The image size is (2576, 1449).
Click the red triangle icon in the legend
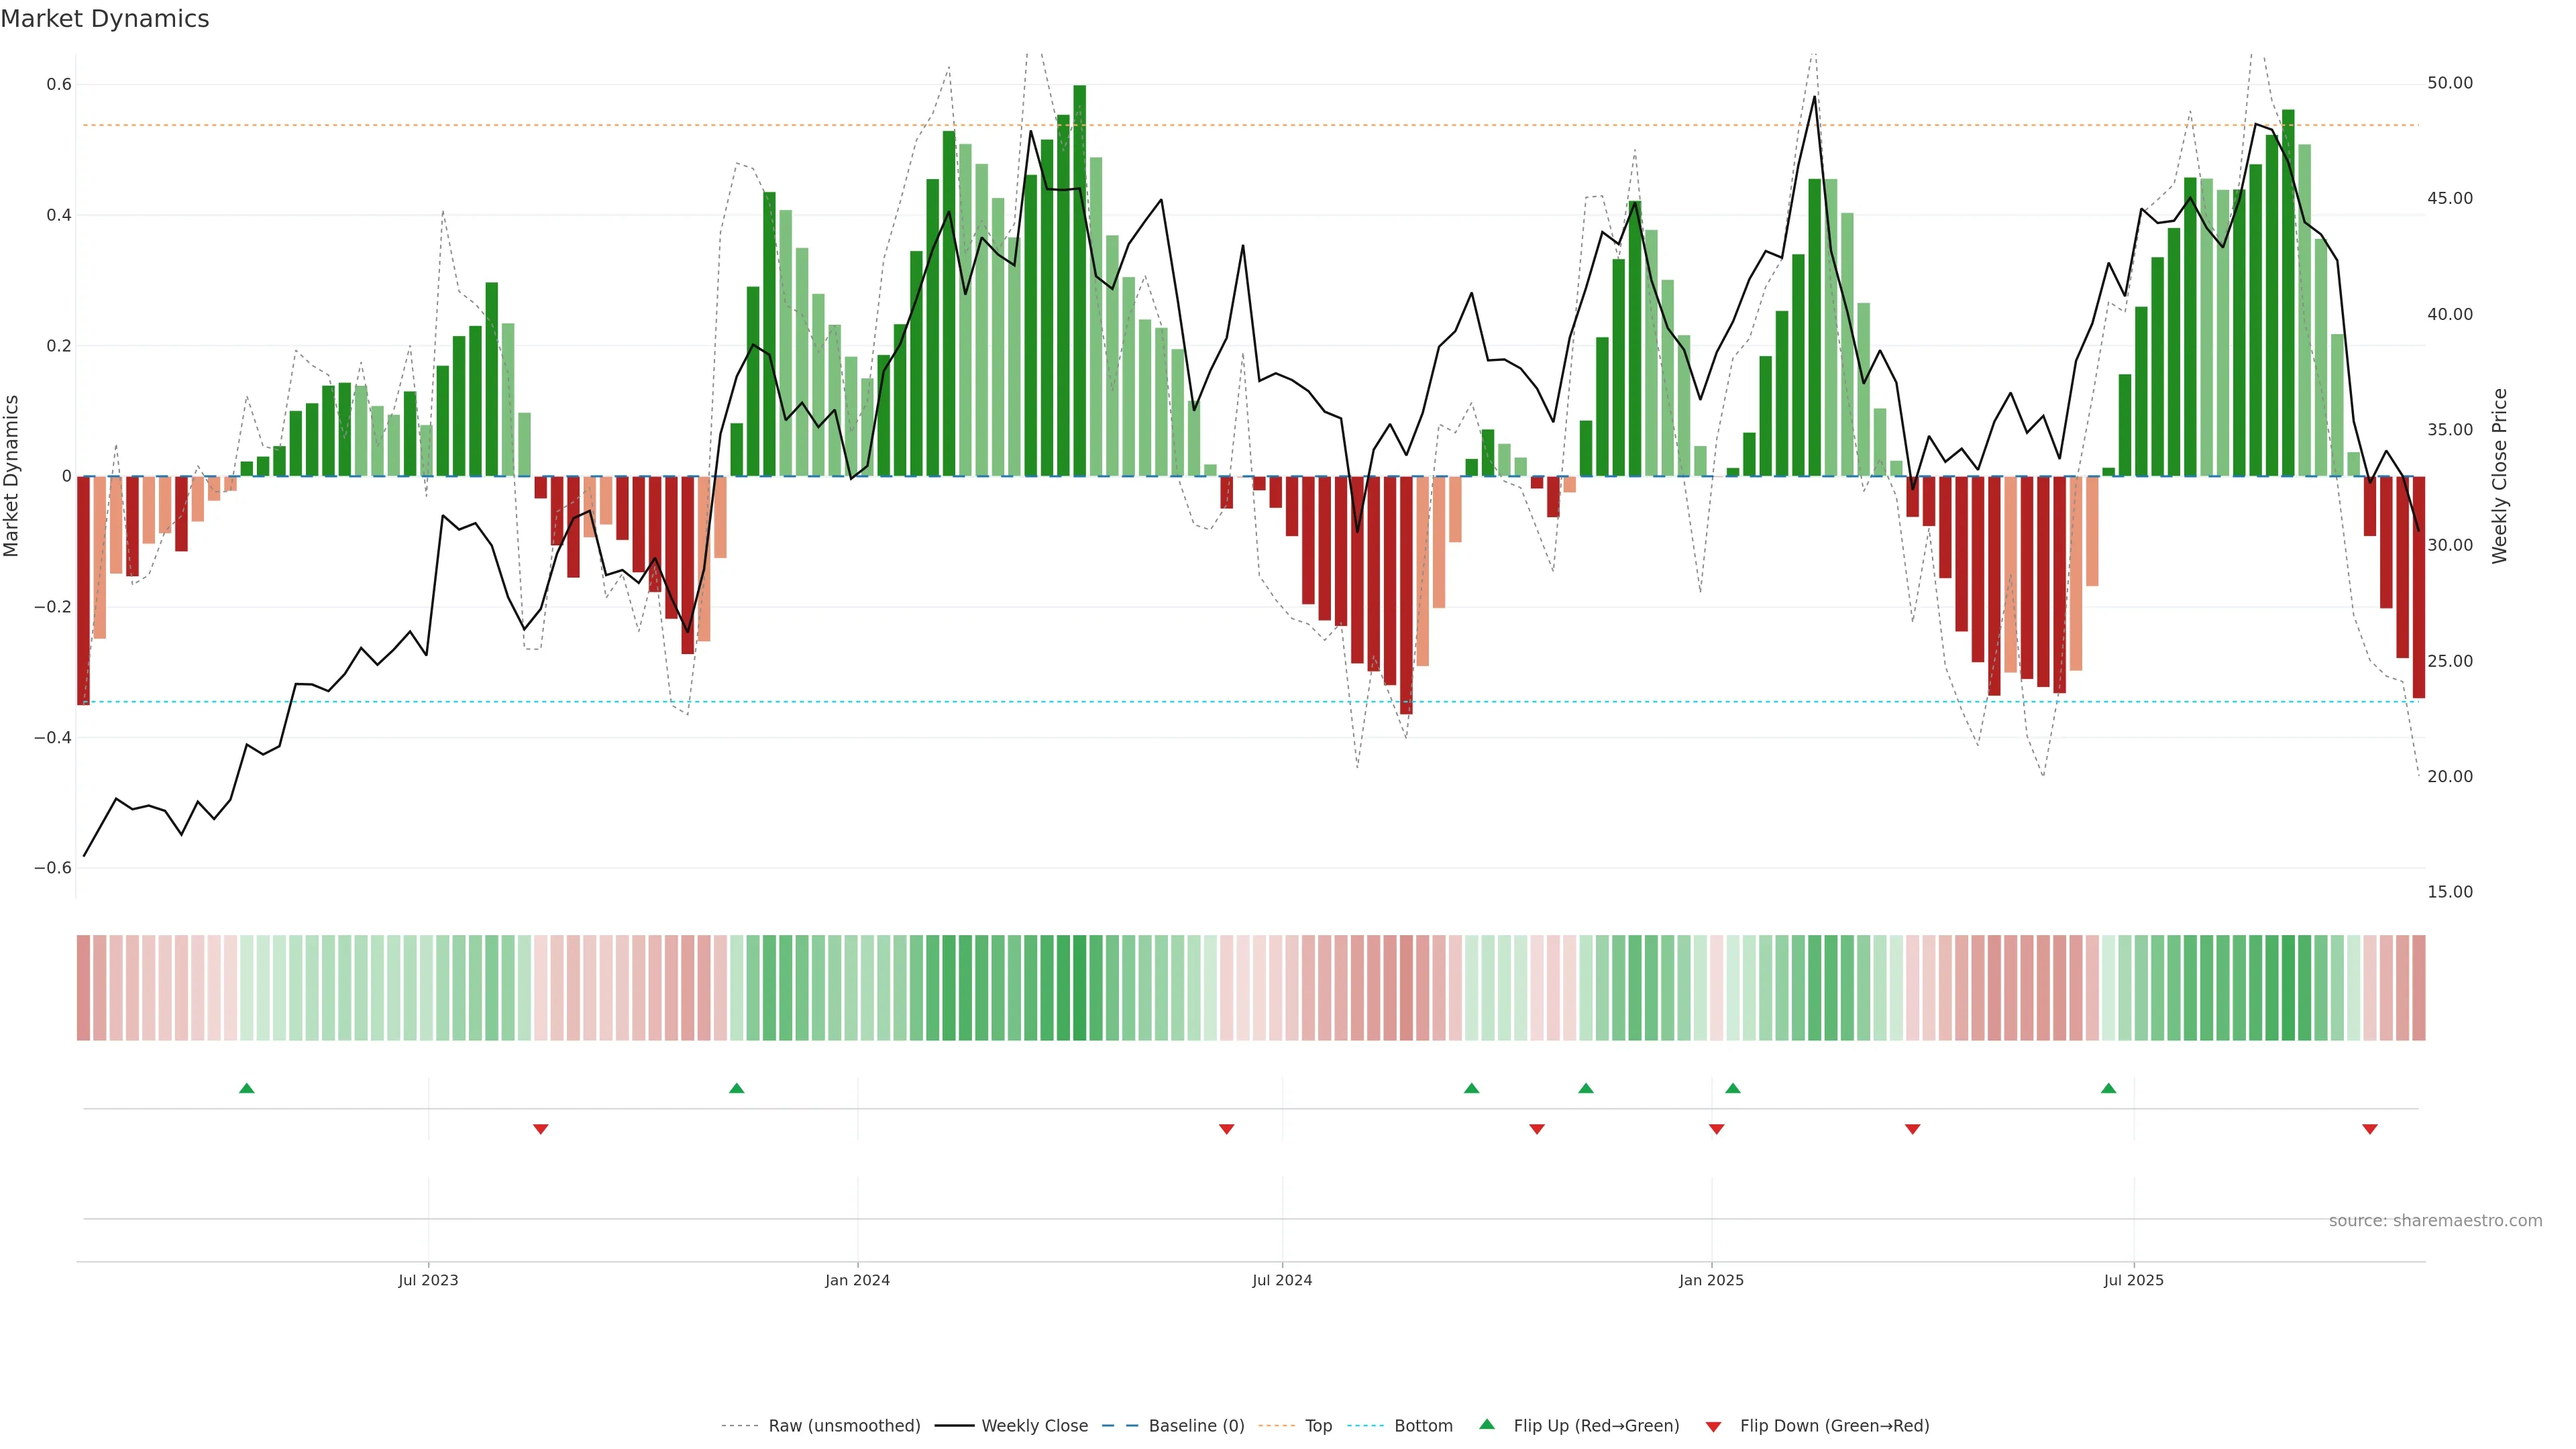[x=1713, y=1426]
